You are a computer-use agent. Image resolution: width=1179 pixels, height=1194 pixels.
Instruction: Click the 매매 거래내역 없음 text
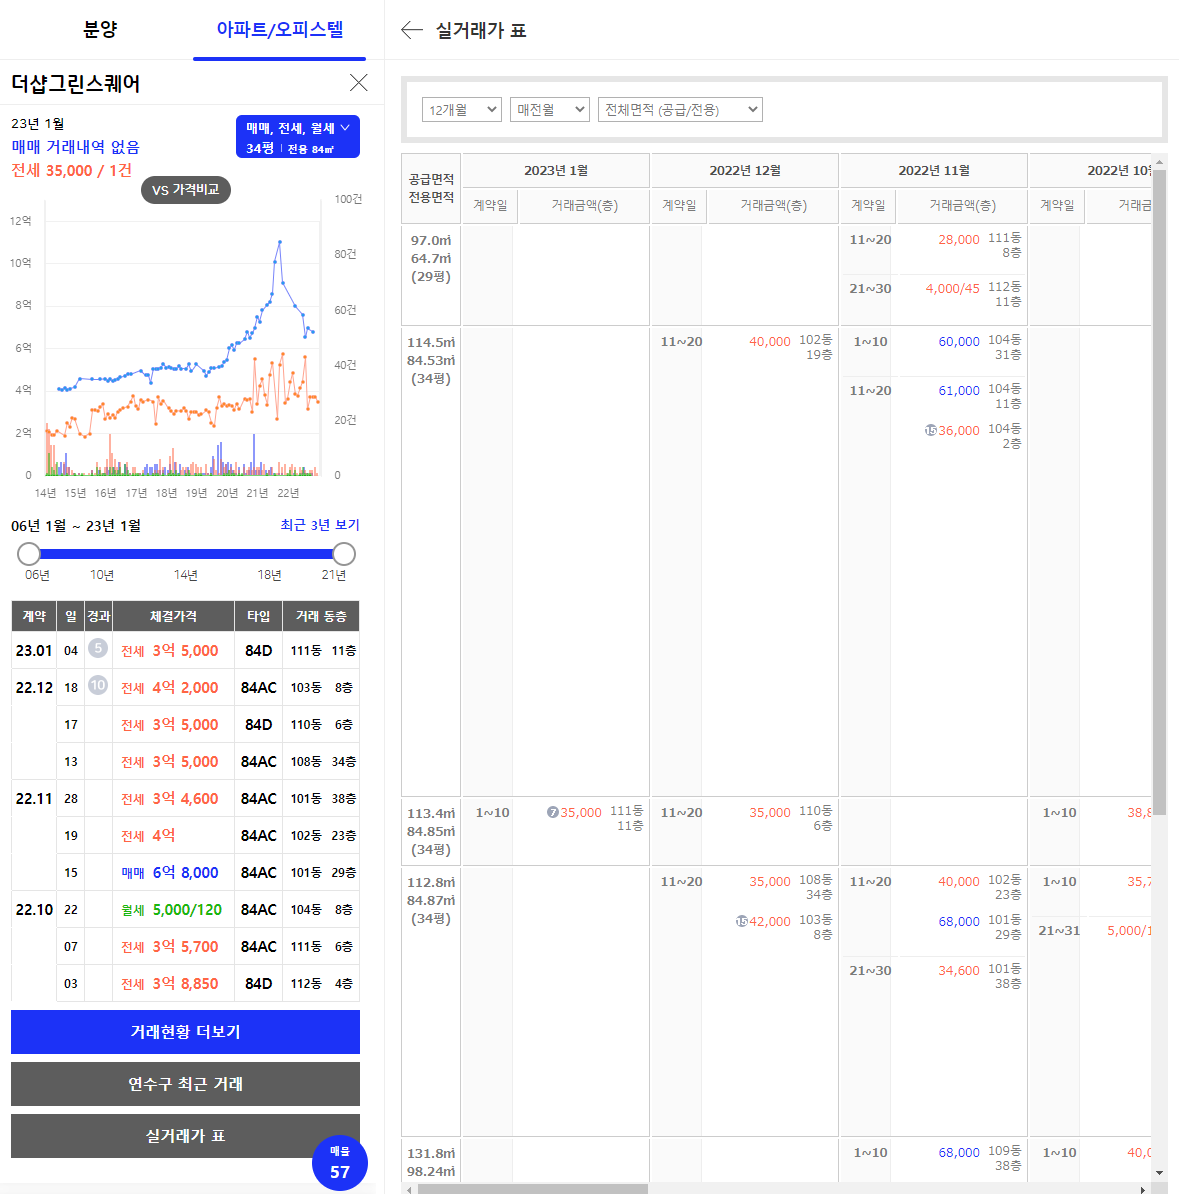[x=75, y=147]
